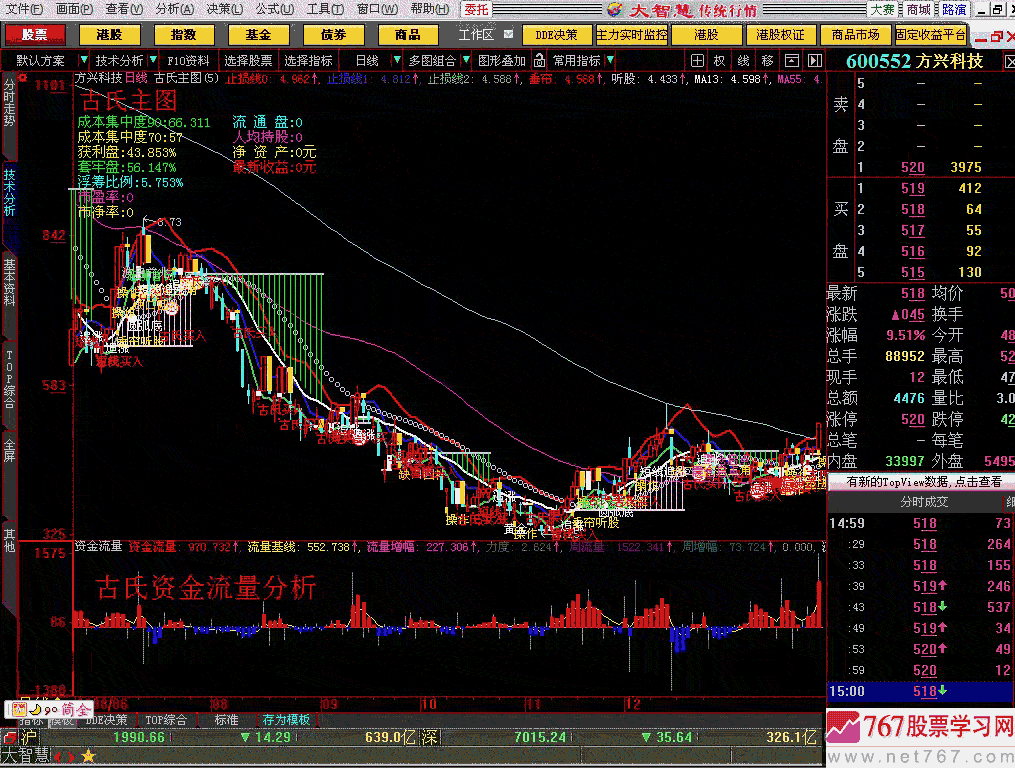Select the yellow 港股 button beside 股票
This screenshot has width=1015, height=768.
(109, 34)
